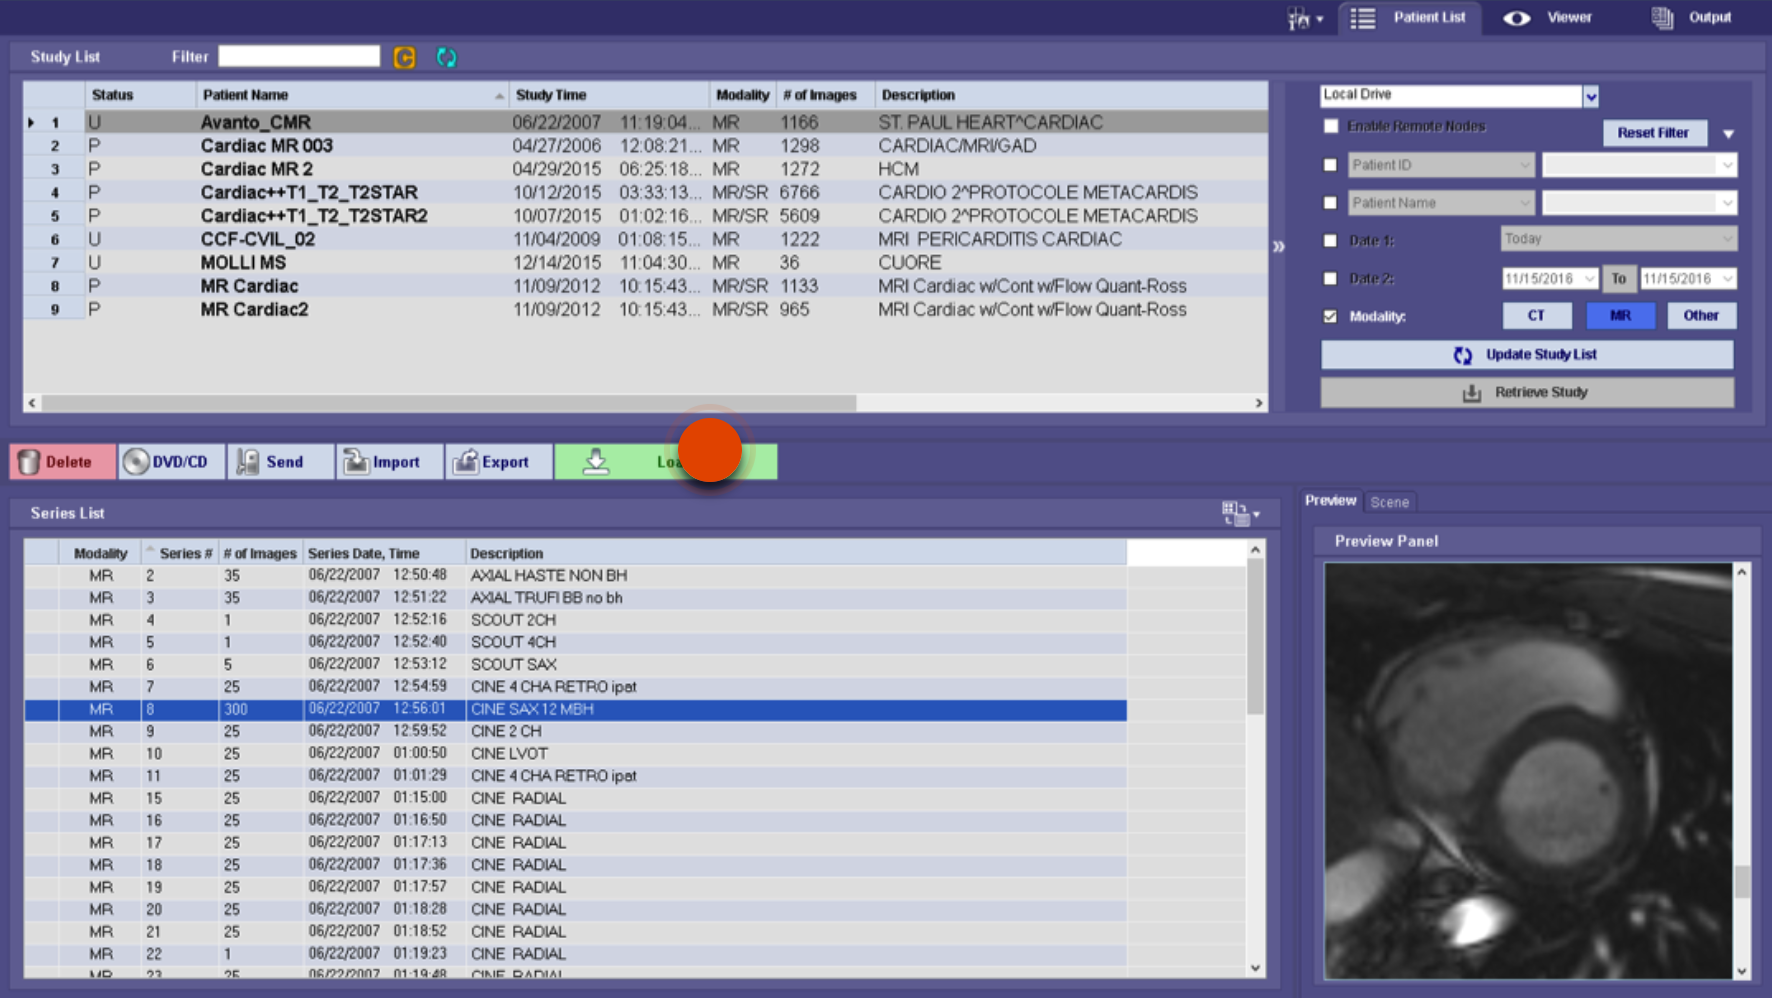
Task: Expand the arrow next to Reset Filter
Action: pos(1729,132)
